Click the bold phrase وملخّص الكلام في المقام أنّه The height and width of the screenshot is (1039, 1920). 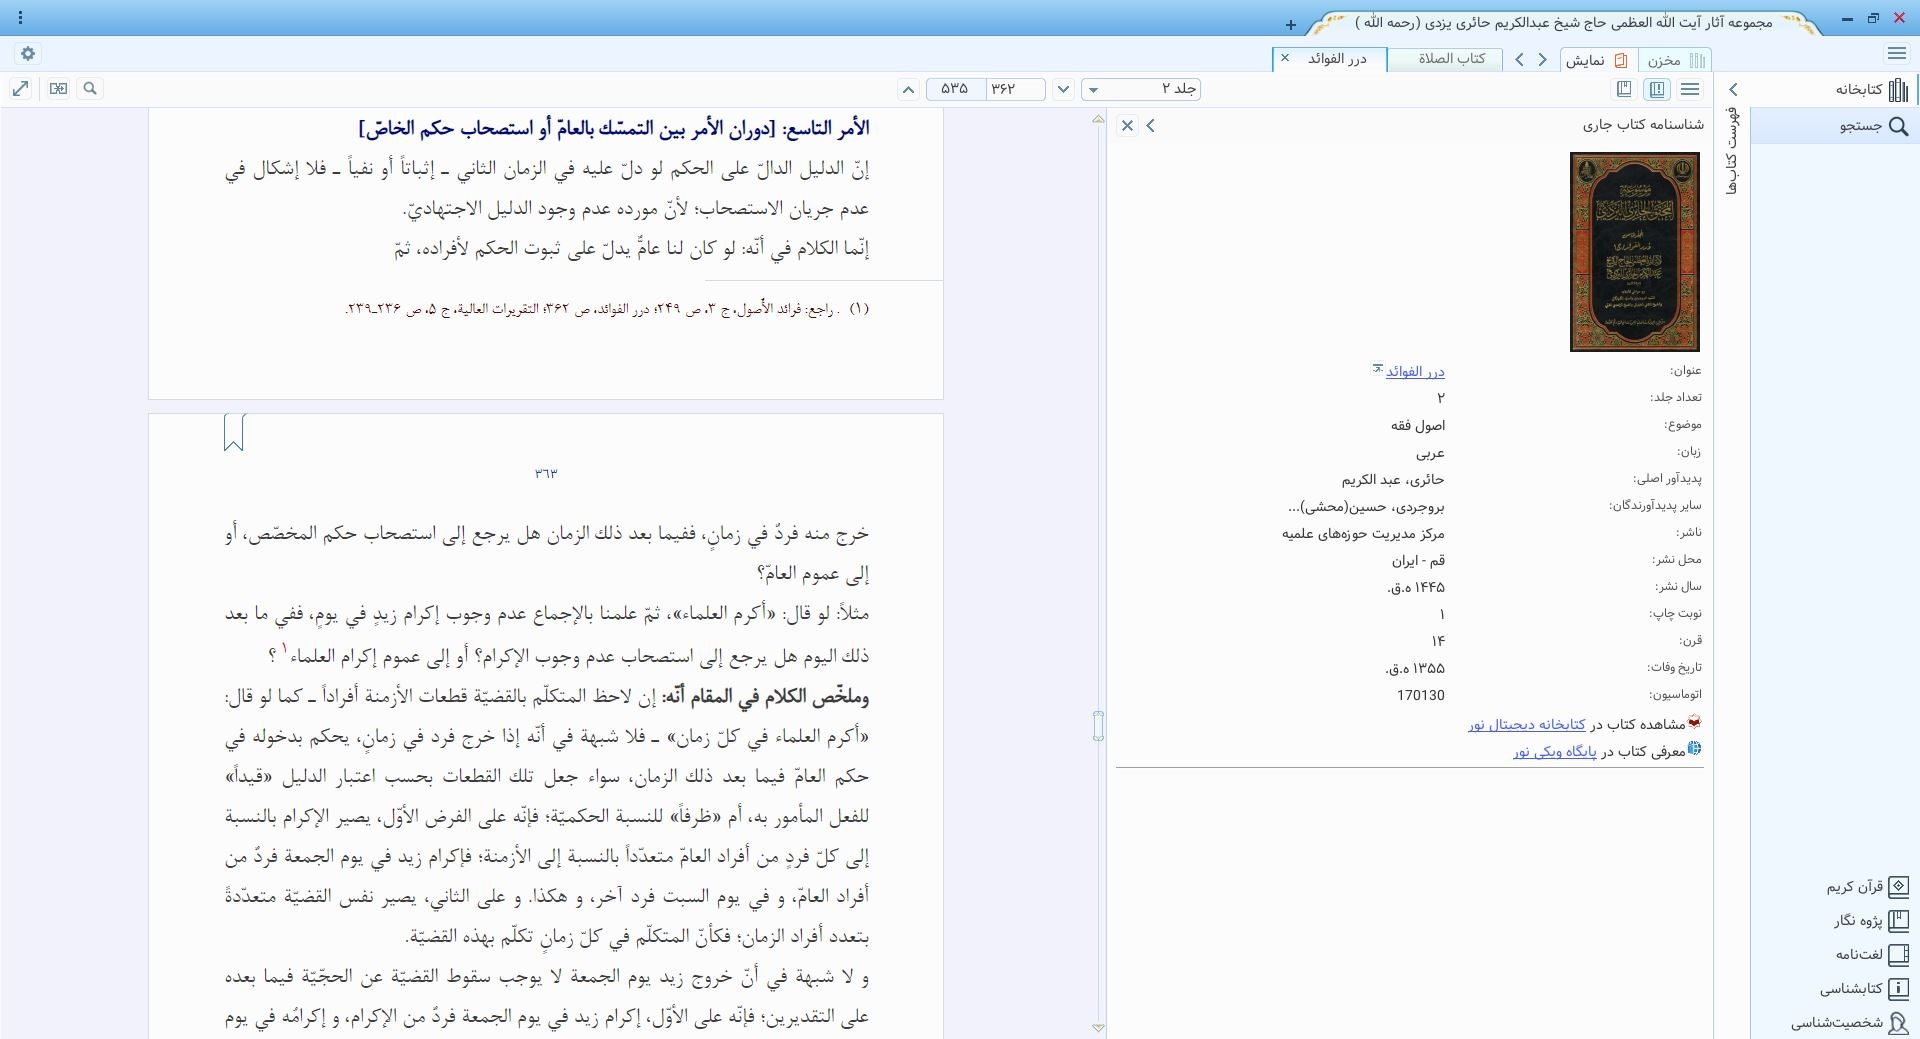(766, 696)
